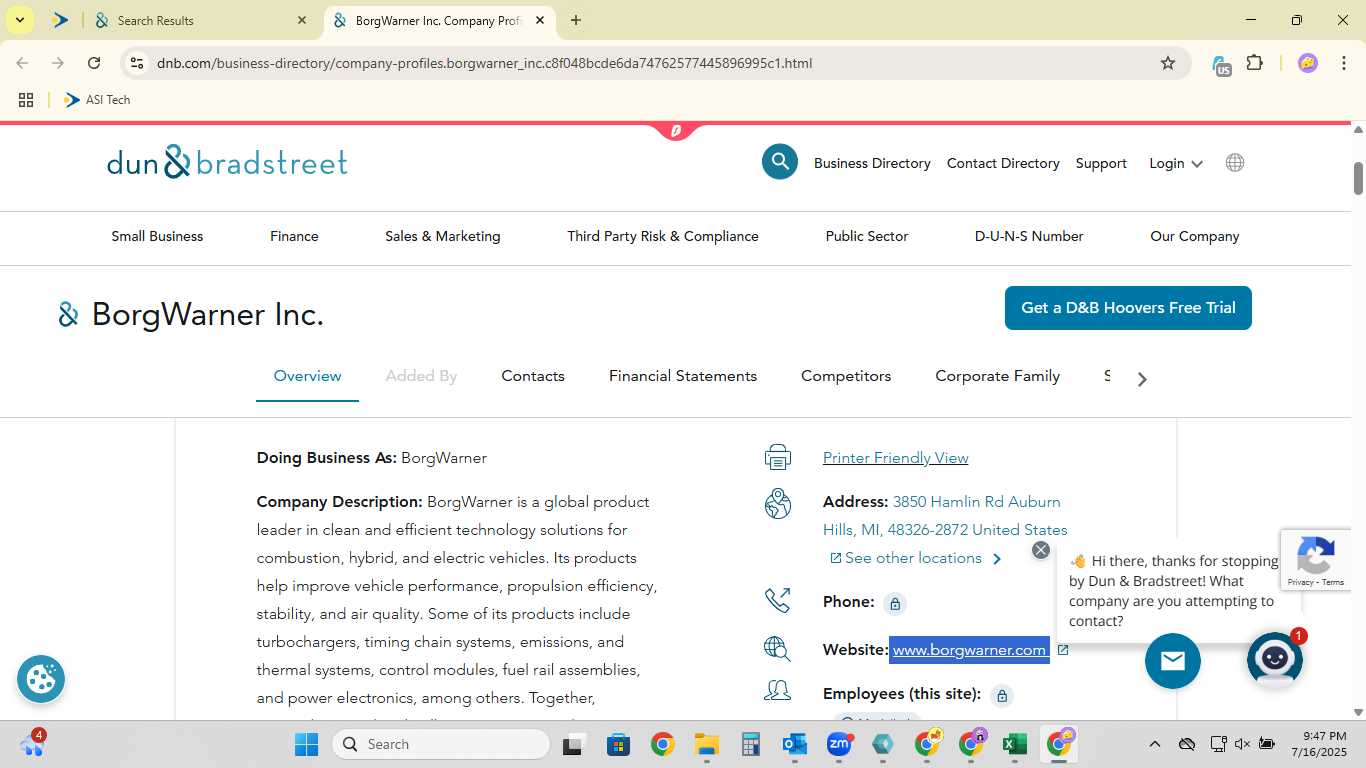Click the lock icon next to Phone

(x=895, y=603)
